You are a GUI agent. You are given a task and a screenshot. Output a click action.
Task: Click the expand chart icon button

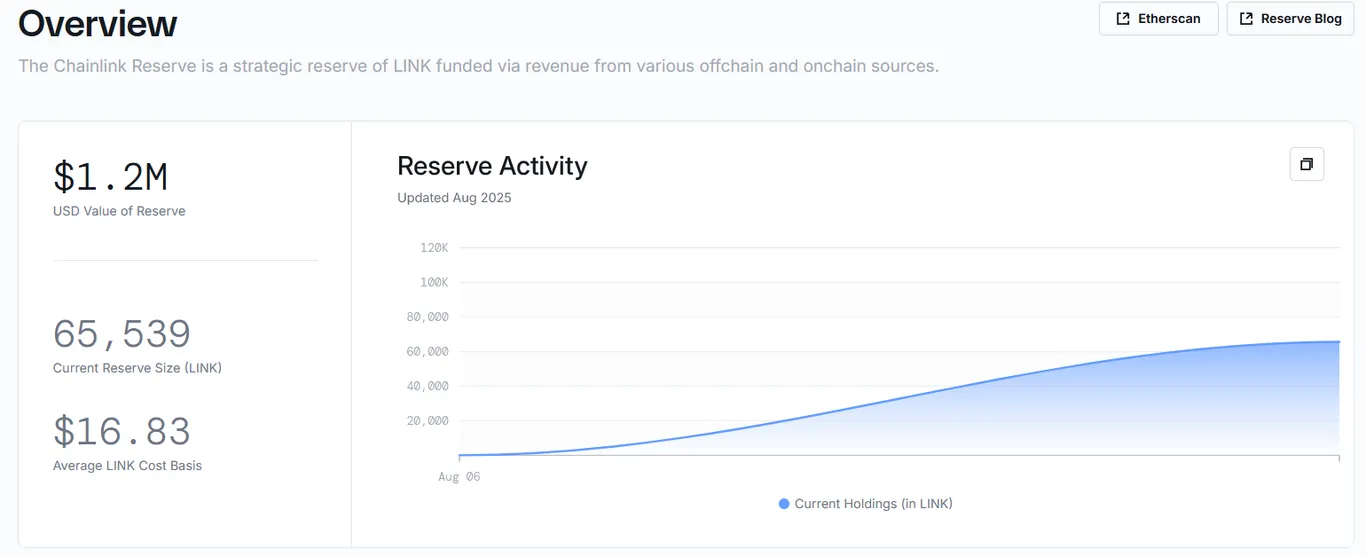(1306, 164)
